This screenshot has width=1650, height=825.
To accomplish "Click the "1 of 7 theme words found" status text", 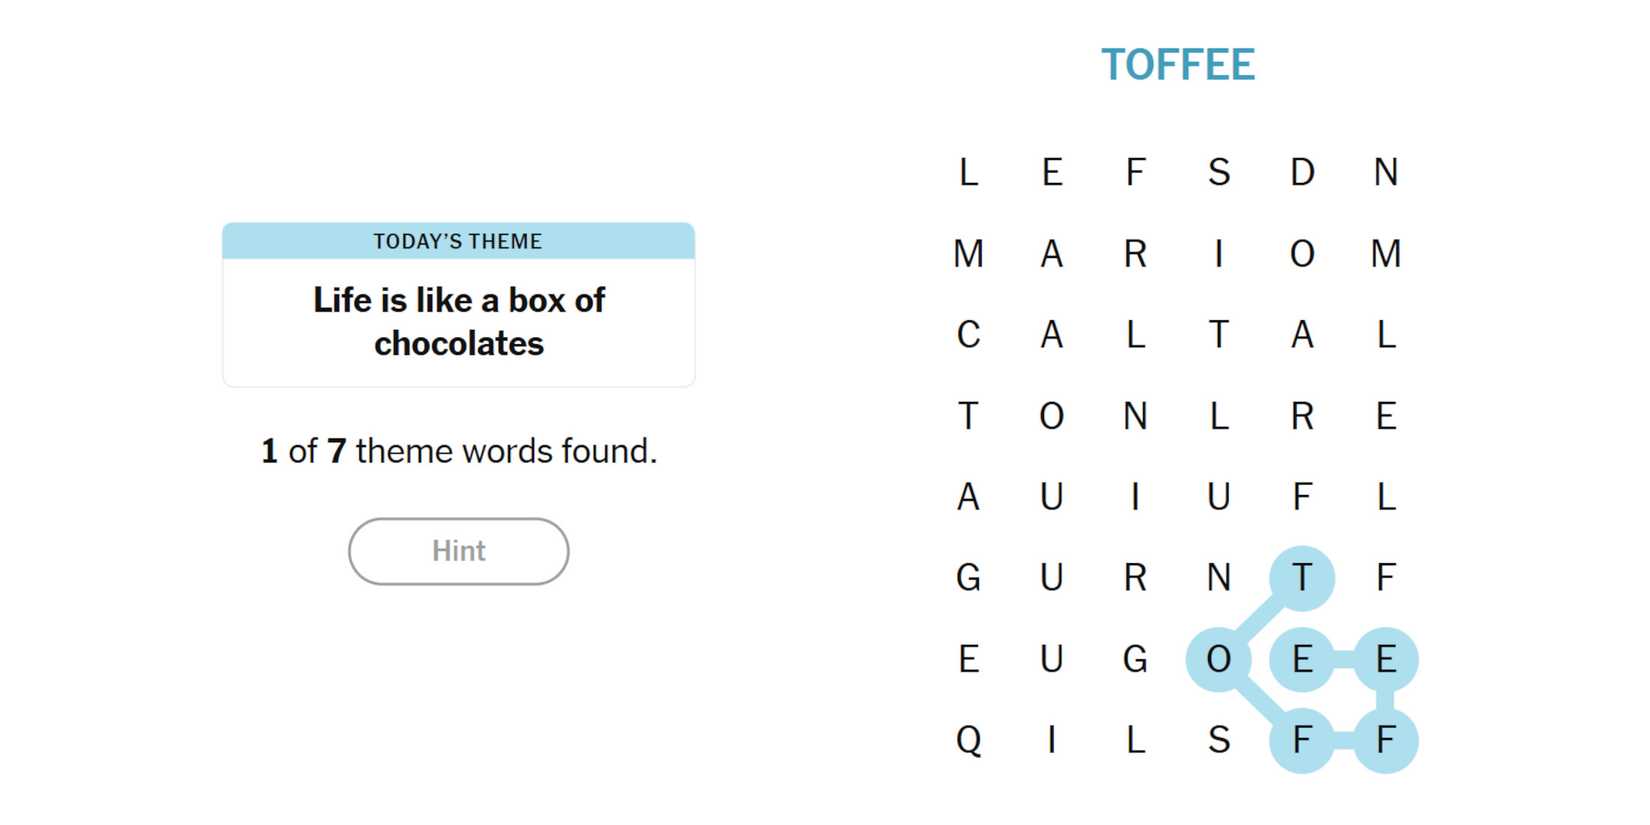I will [x=458, y=451].
